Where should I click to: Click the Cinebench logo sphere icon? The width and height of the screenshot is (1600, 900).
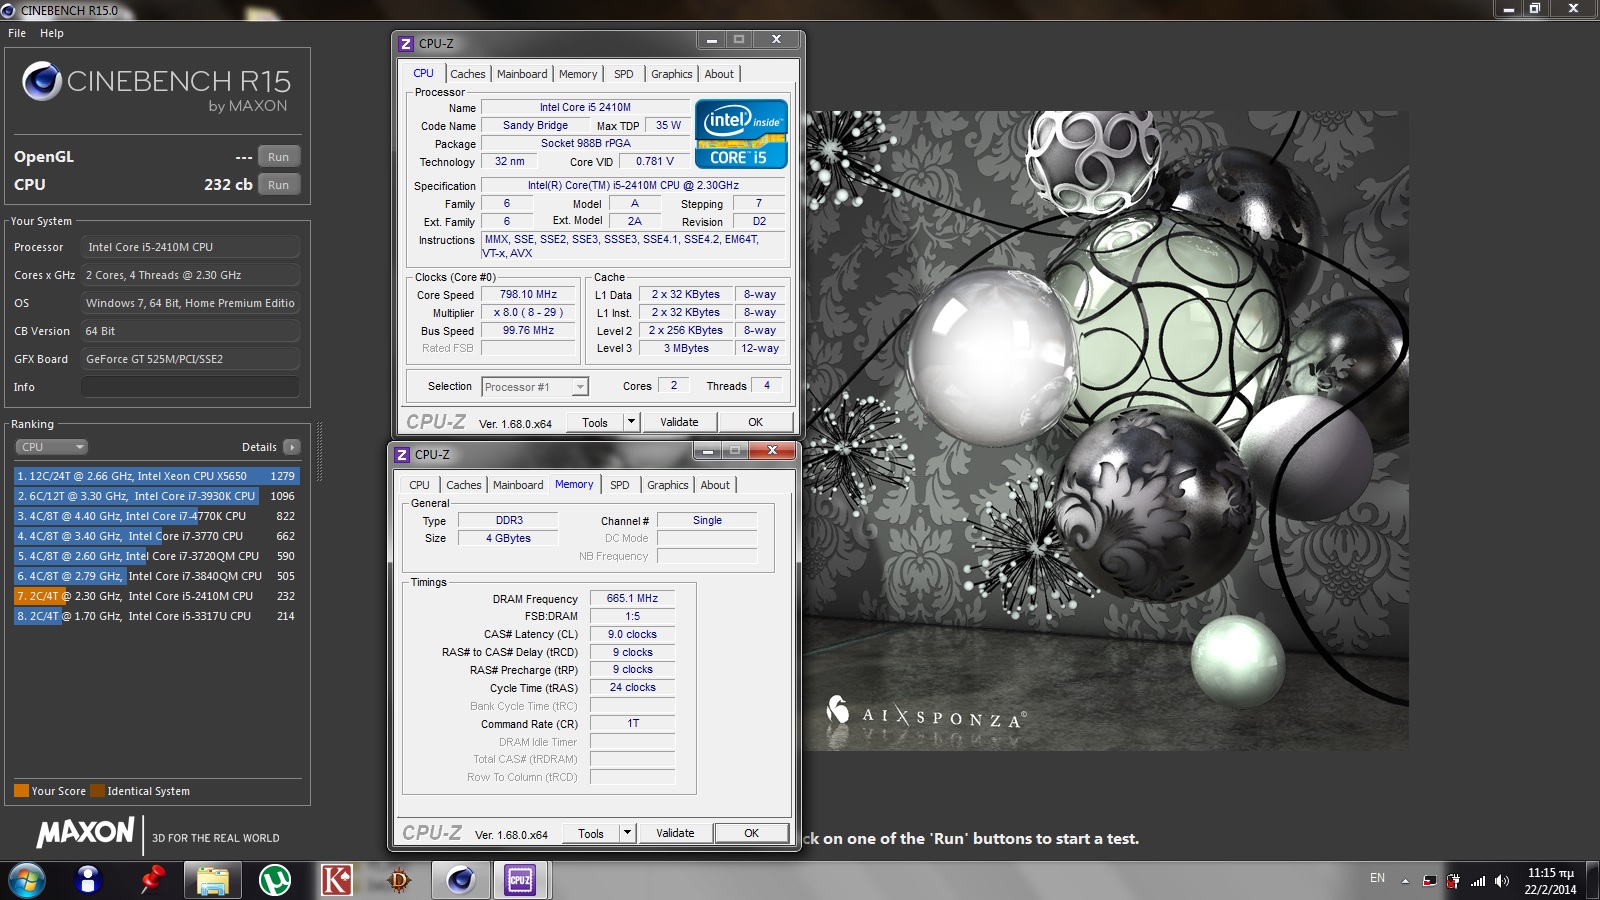(x=42, y=81)
